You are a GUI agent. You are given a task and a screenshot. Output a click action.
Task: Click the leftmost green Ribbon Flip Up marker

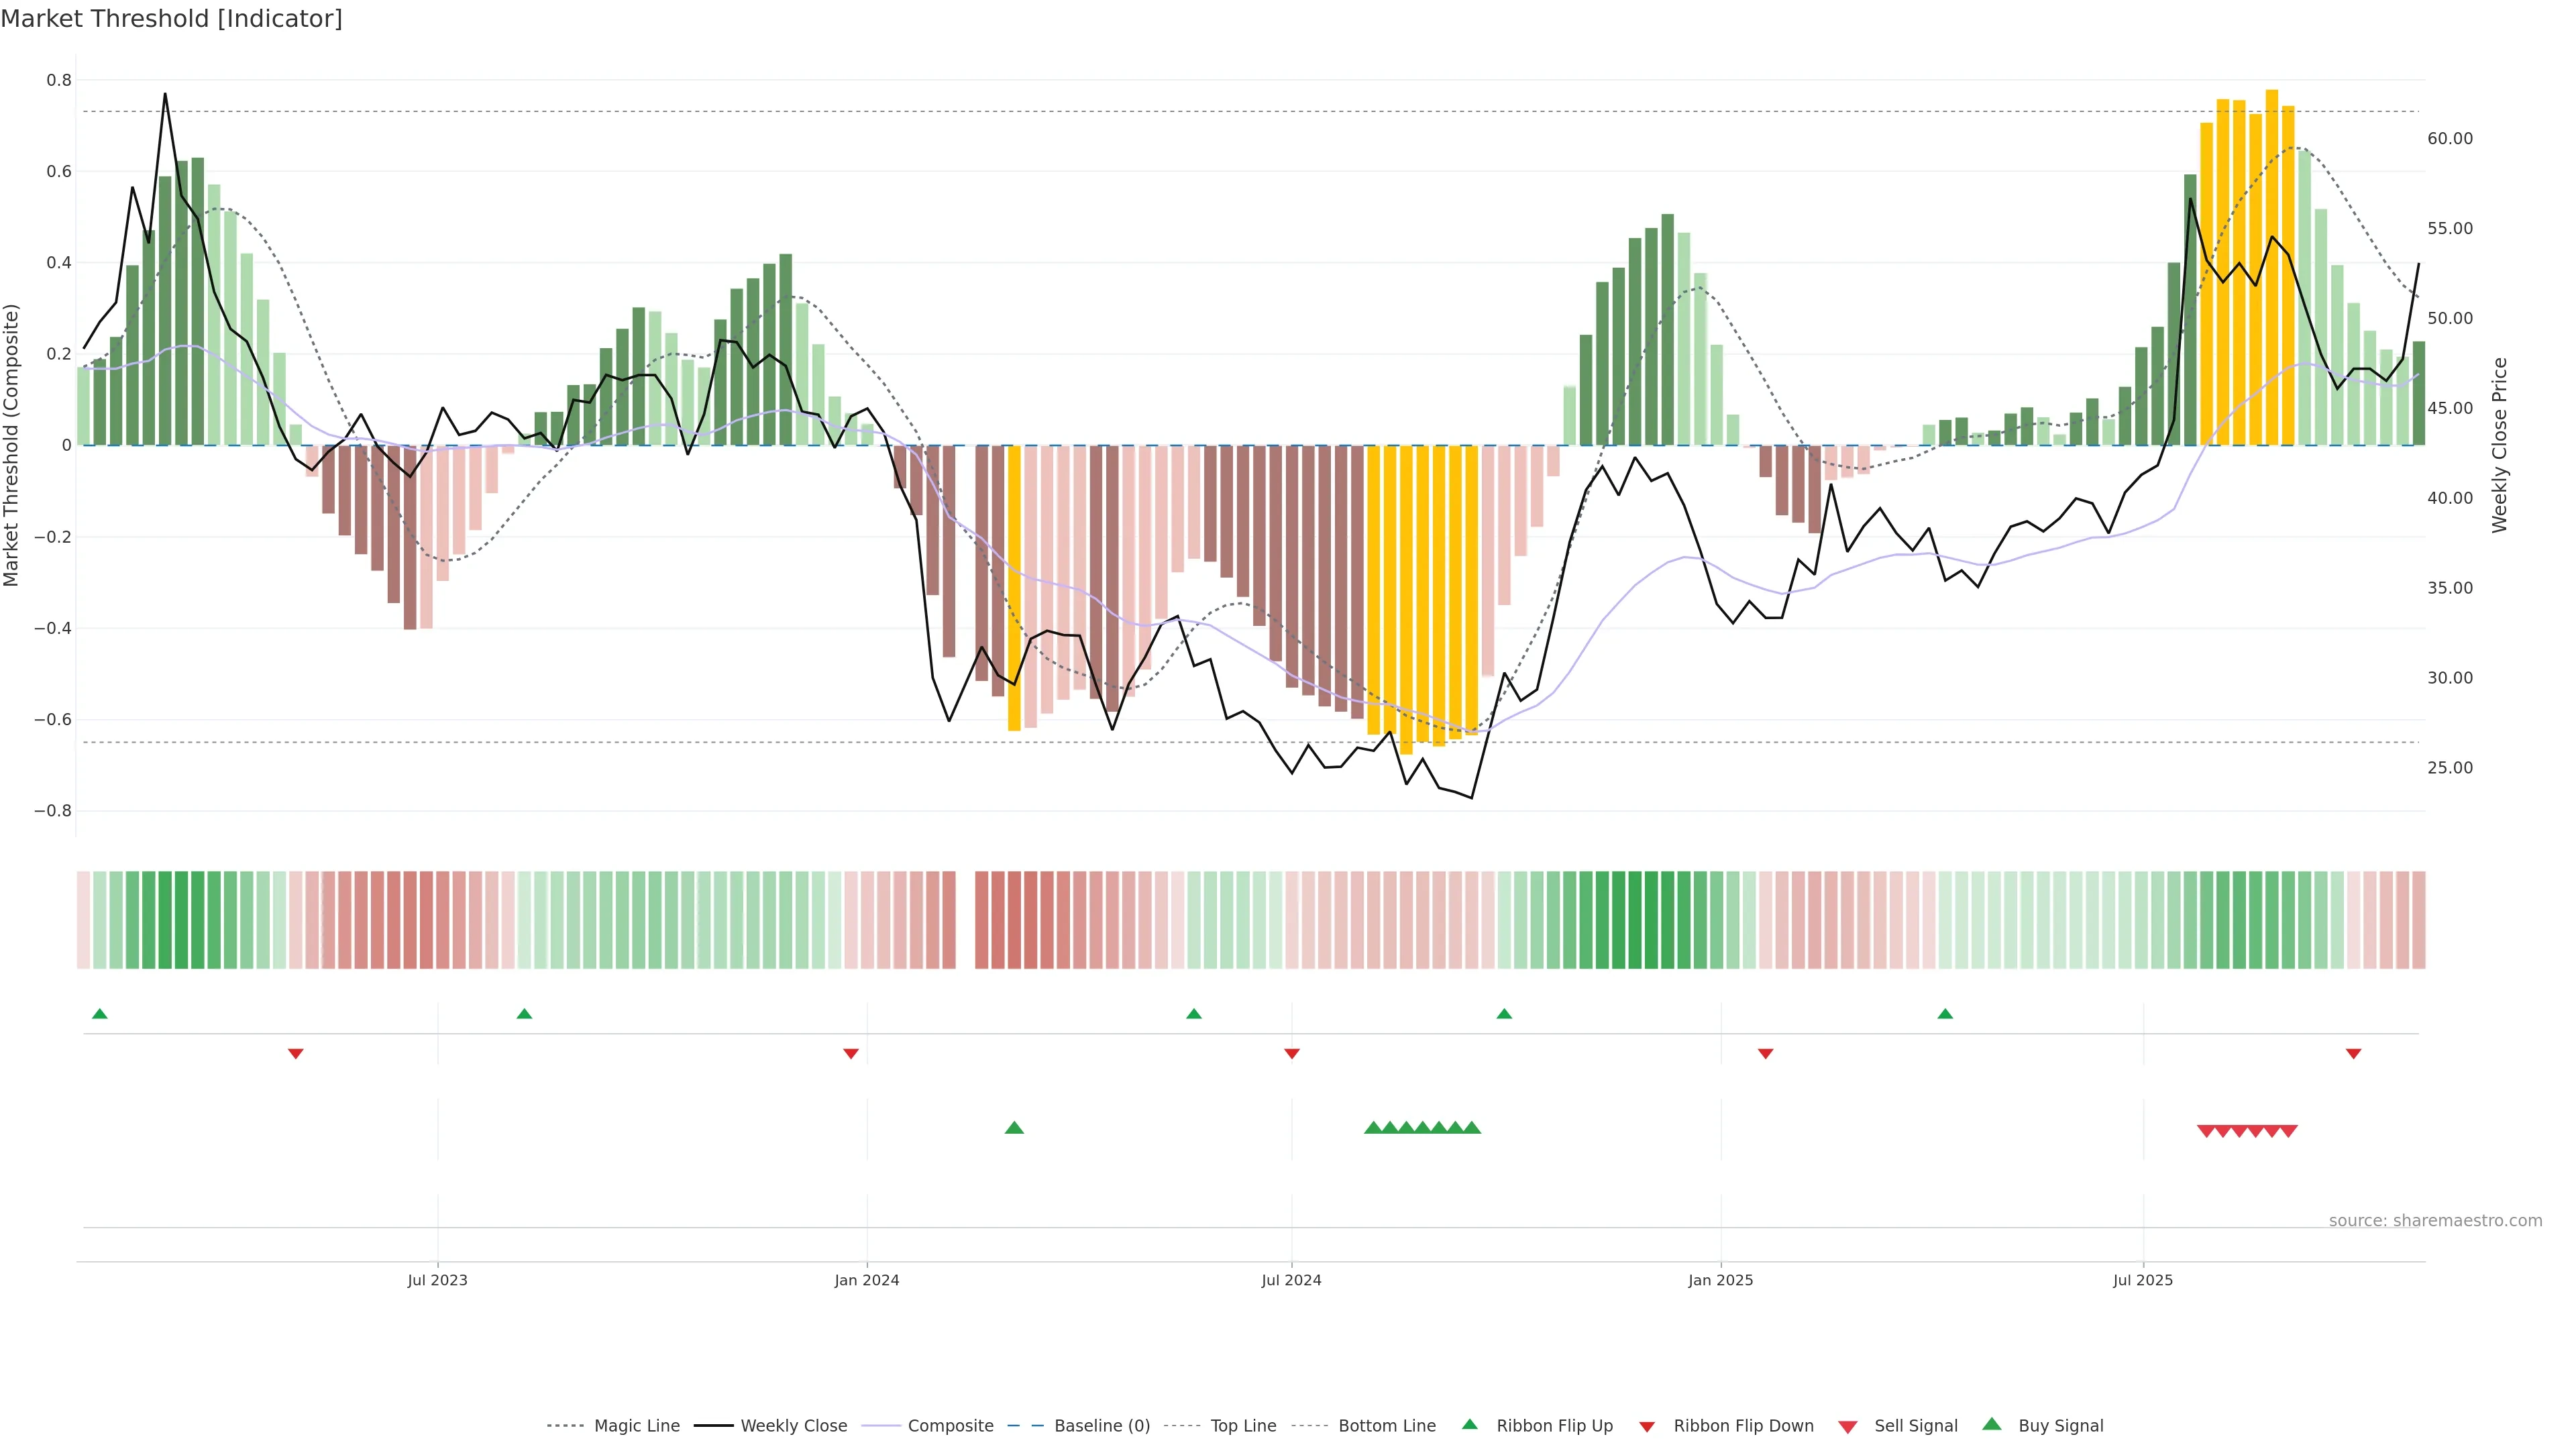point(99,1014)
